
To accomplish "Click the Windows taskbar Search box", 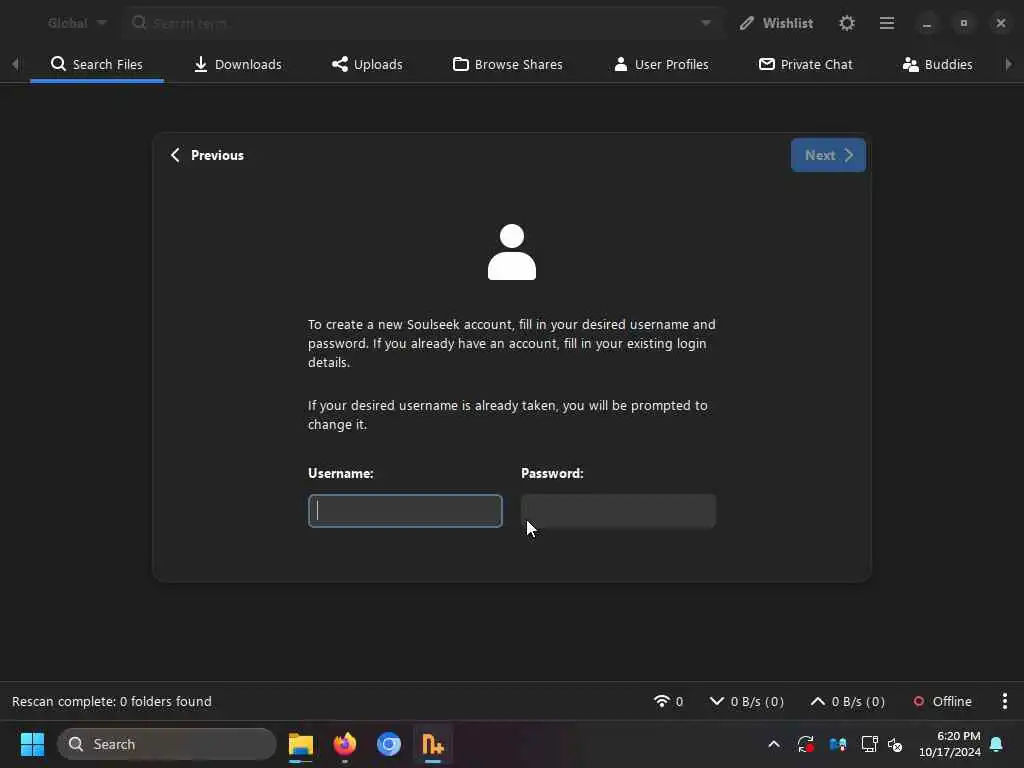I will point(167,744).
